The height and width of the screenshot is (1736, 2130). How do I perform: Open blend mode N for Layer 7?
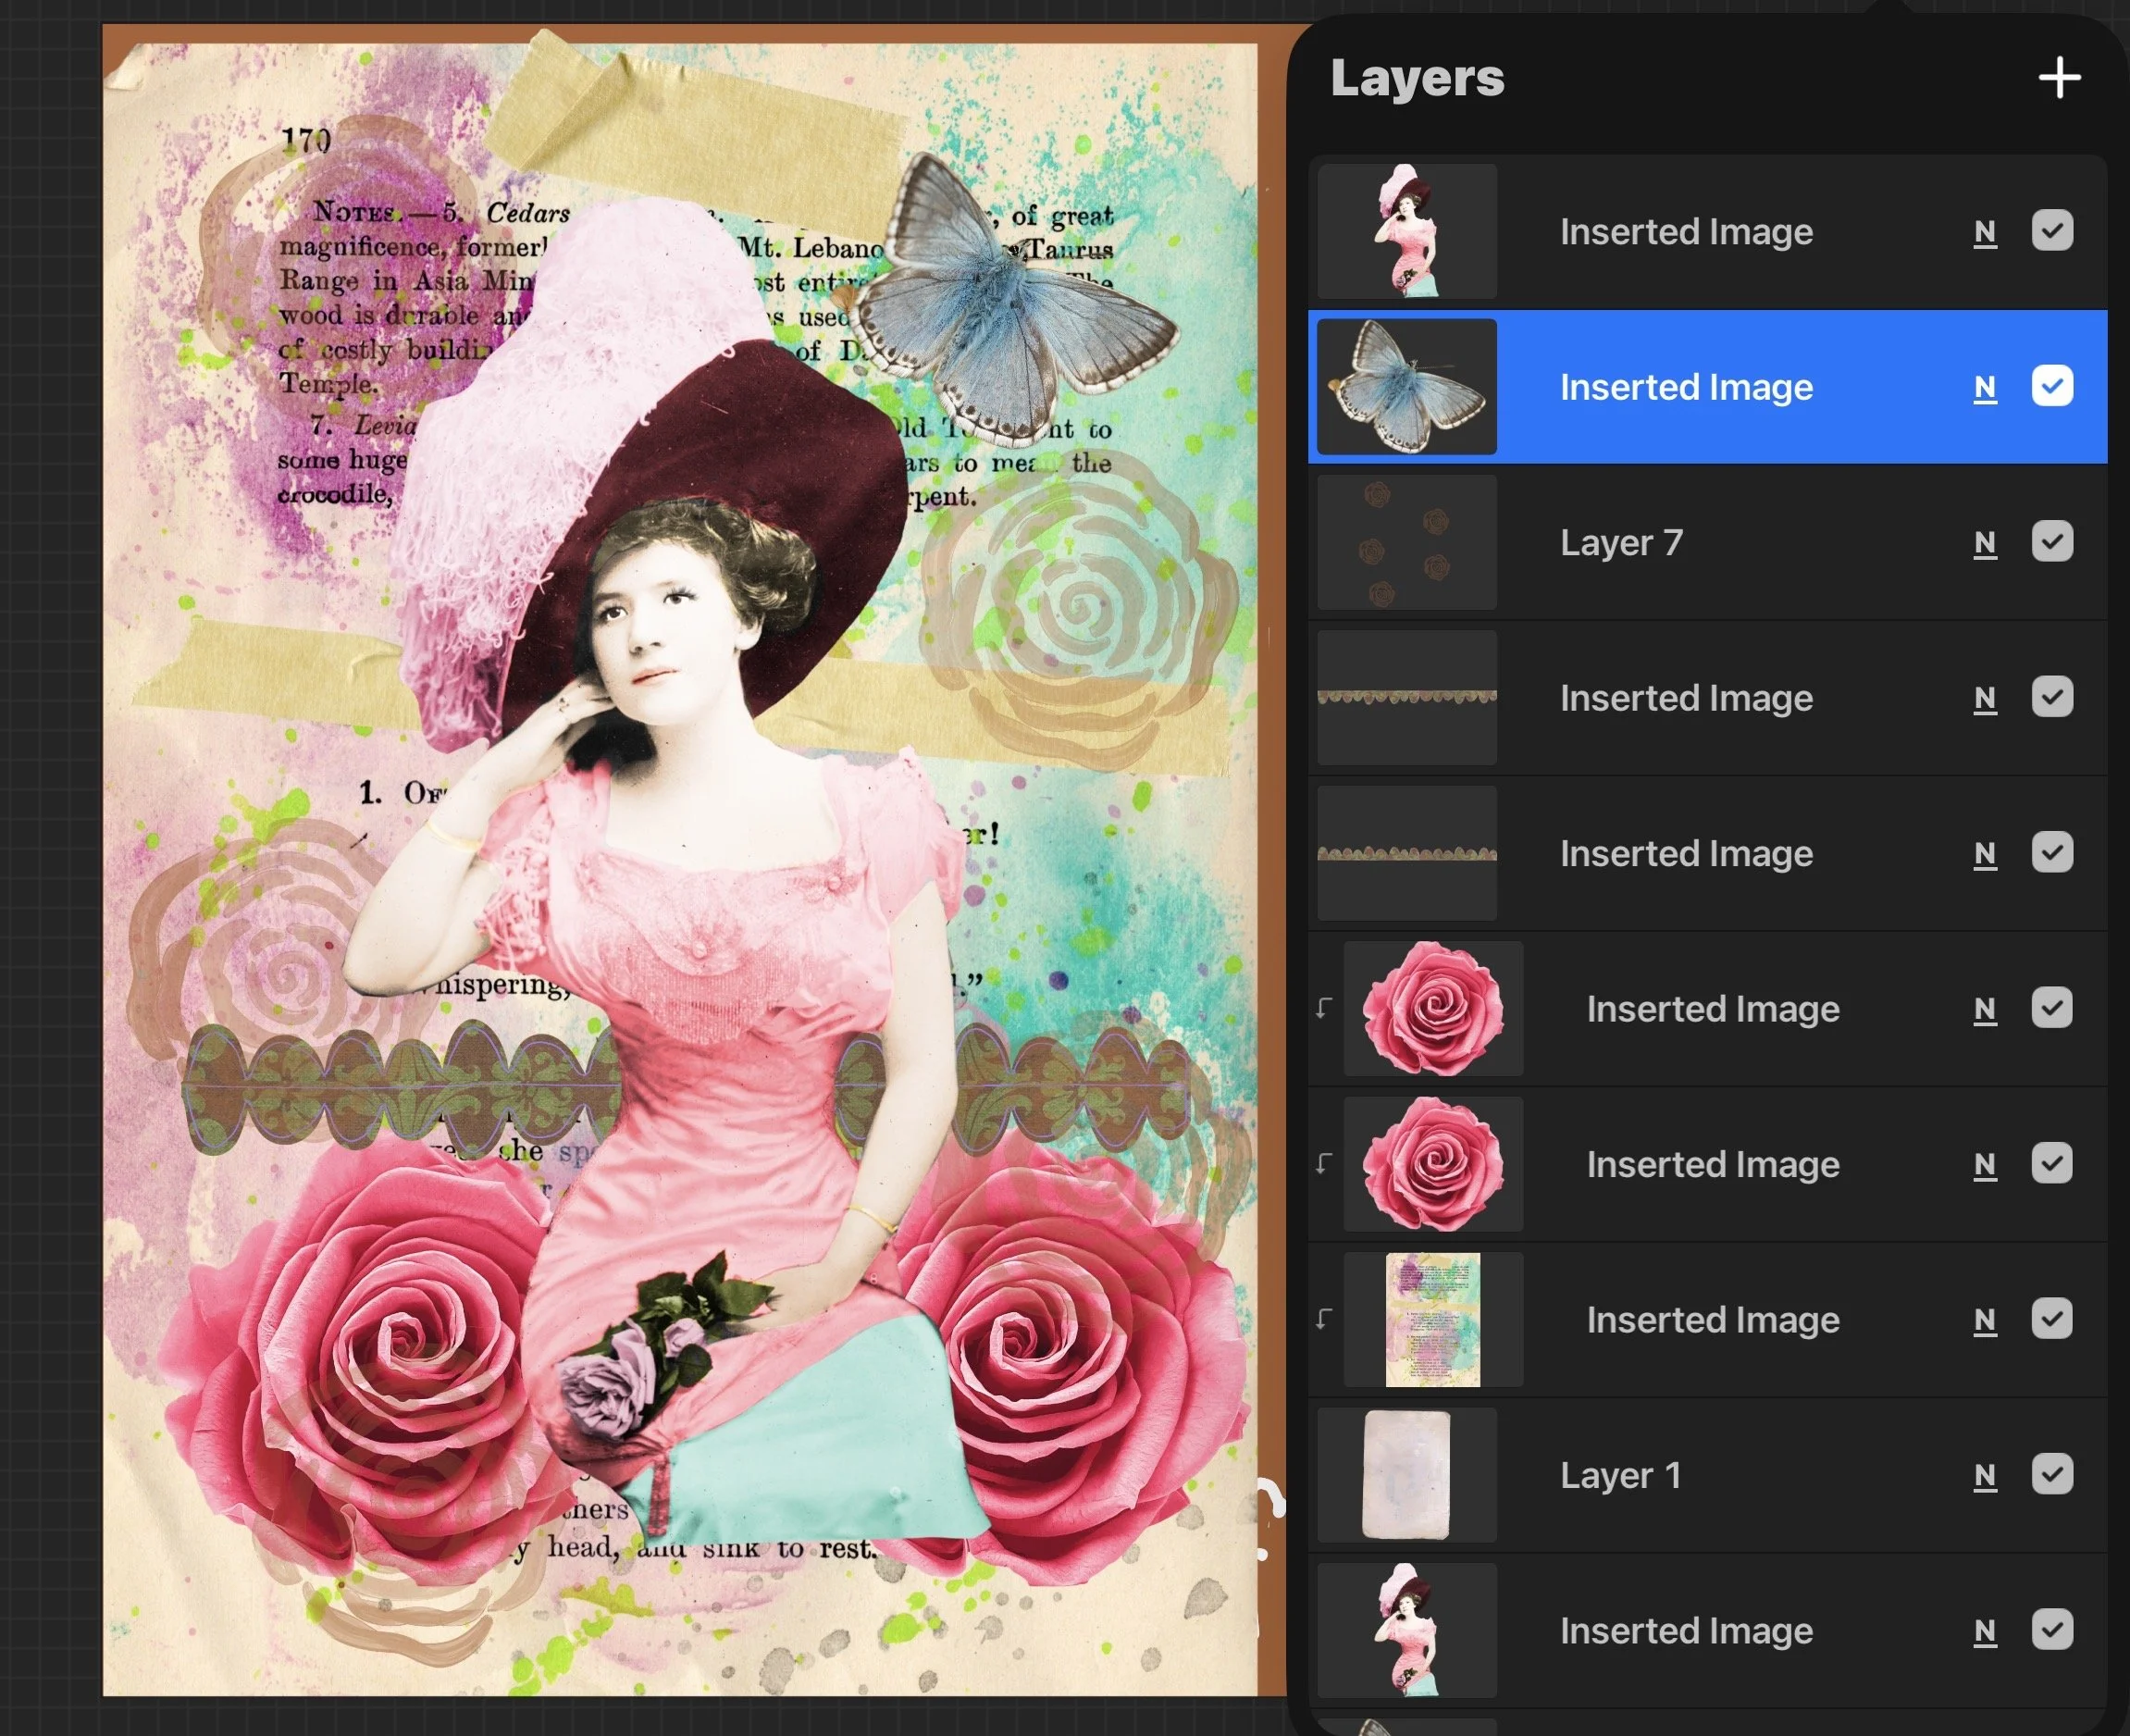[x=1985, y=543]
